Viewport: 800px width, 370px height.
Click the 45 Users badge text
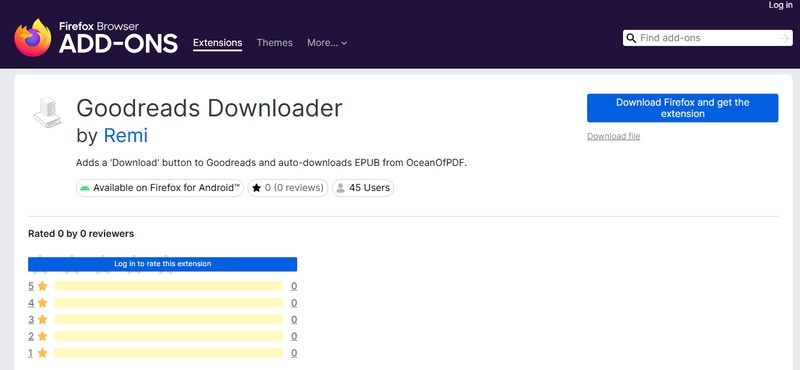pos(369,188)
